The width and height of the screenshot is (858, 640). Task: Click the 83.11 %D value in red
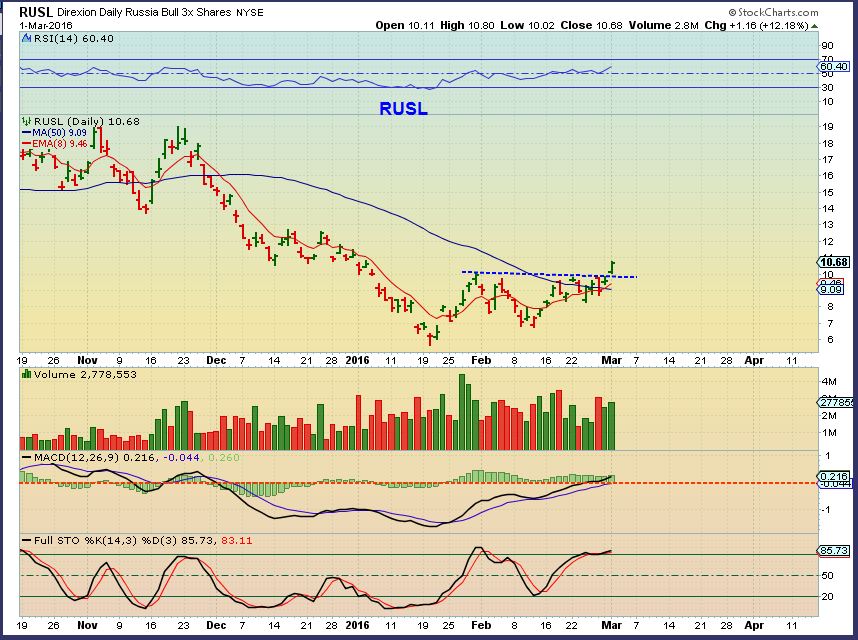tap(237, 540)
